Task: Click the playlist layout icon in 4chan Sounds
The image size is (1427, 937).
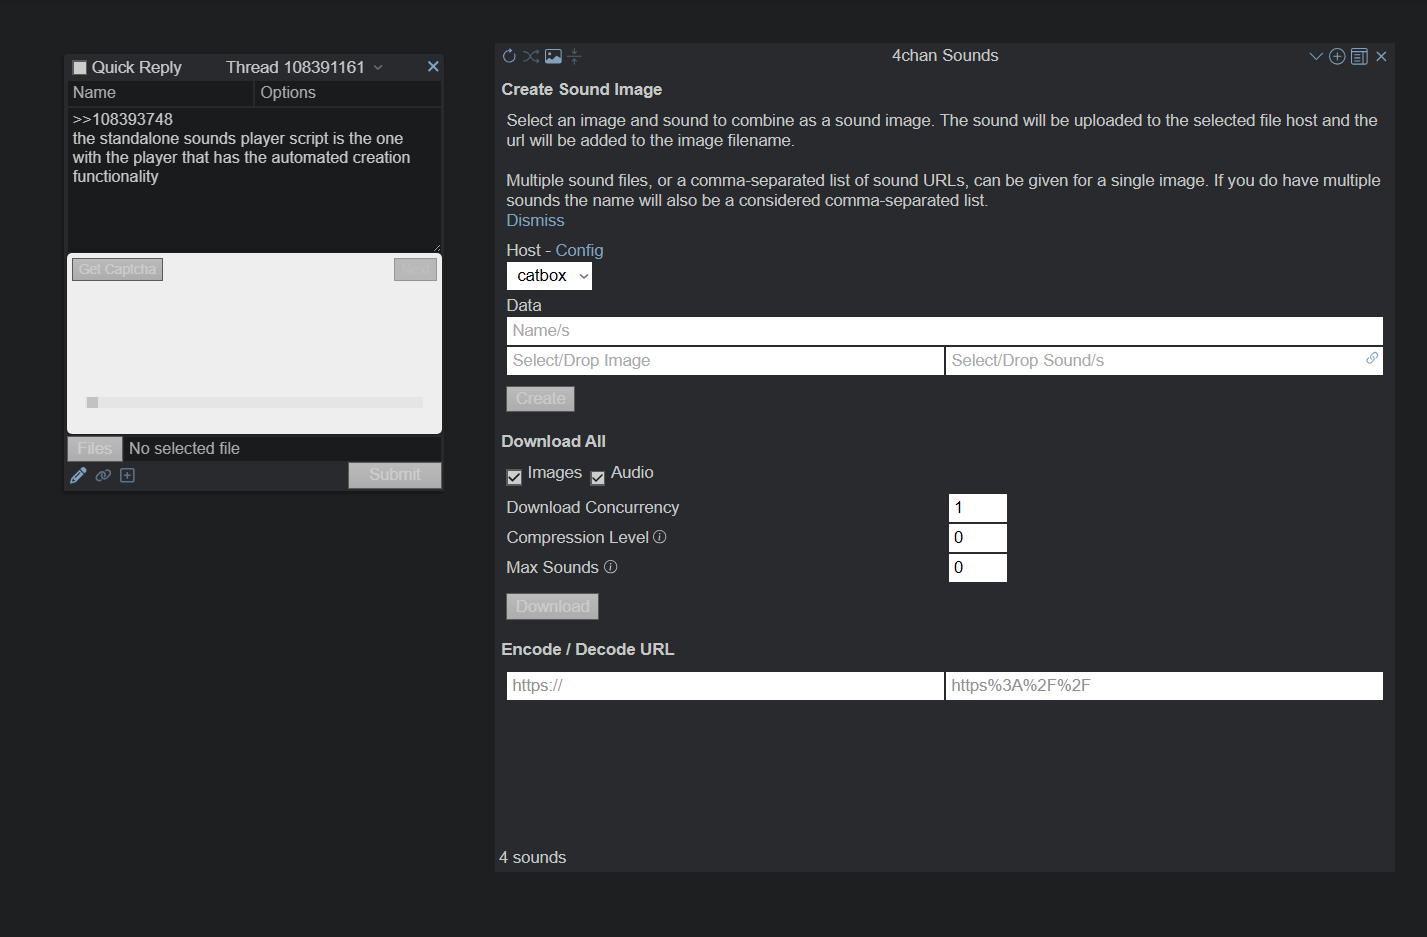Action: pos(1359,56)
